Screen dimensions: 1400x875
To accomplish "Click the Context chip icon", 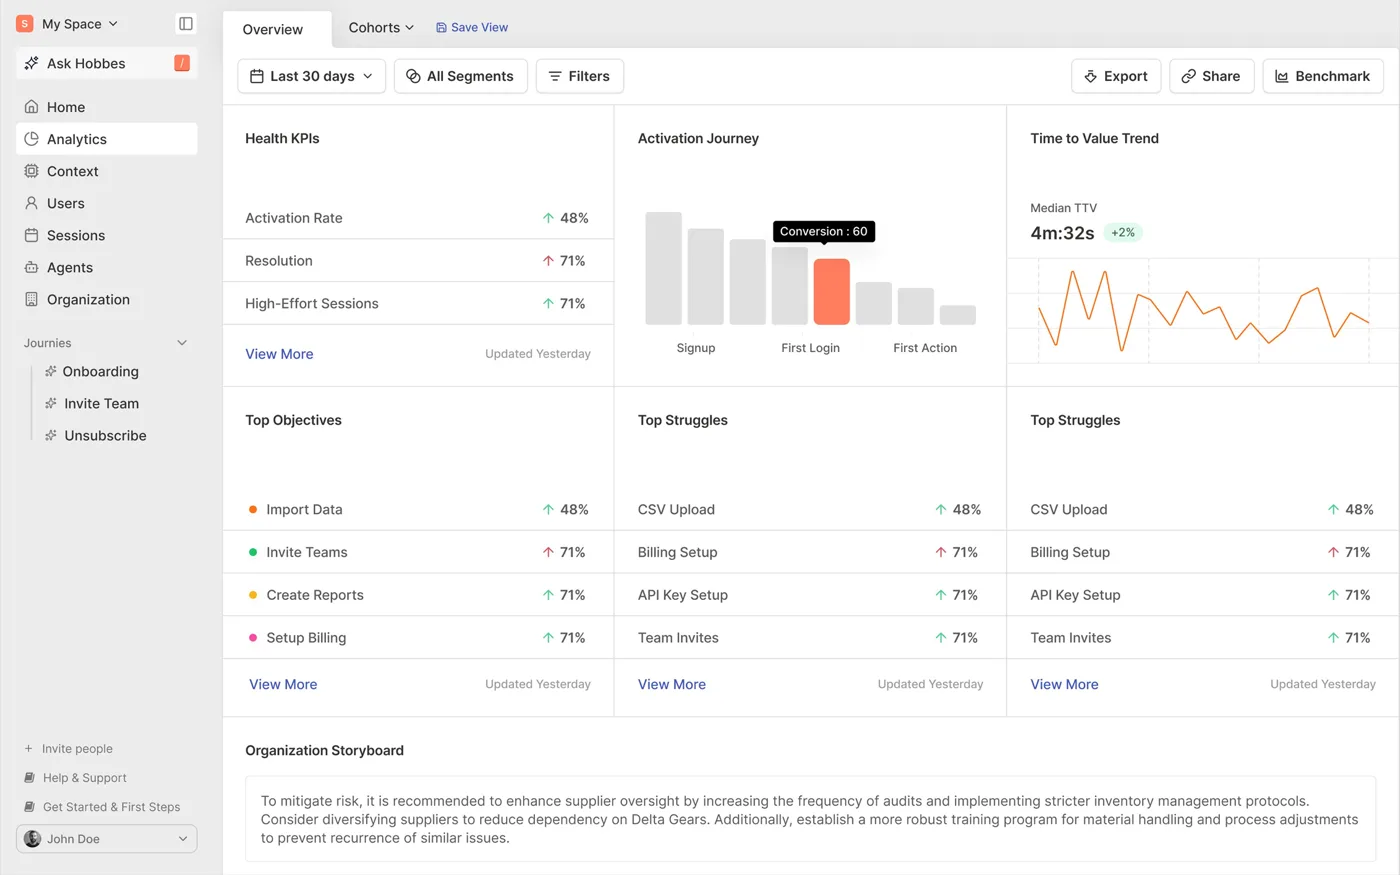I will click(31, 171).
